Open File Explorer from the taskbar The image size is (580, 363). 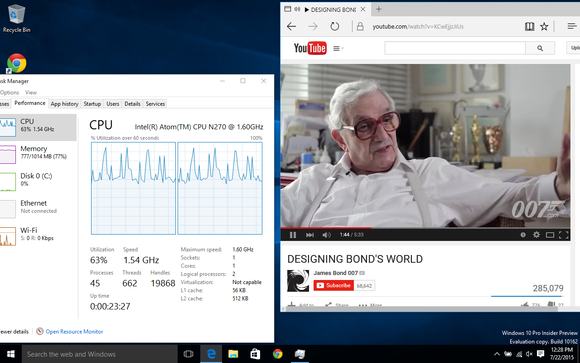click(x=233, y=354)
